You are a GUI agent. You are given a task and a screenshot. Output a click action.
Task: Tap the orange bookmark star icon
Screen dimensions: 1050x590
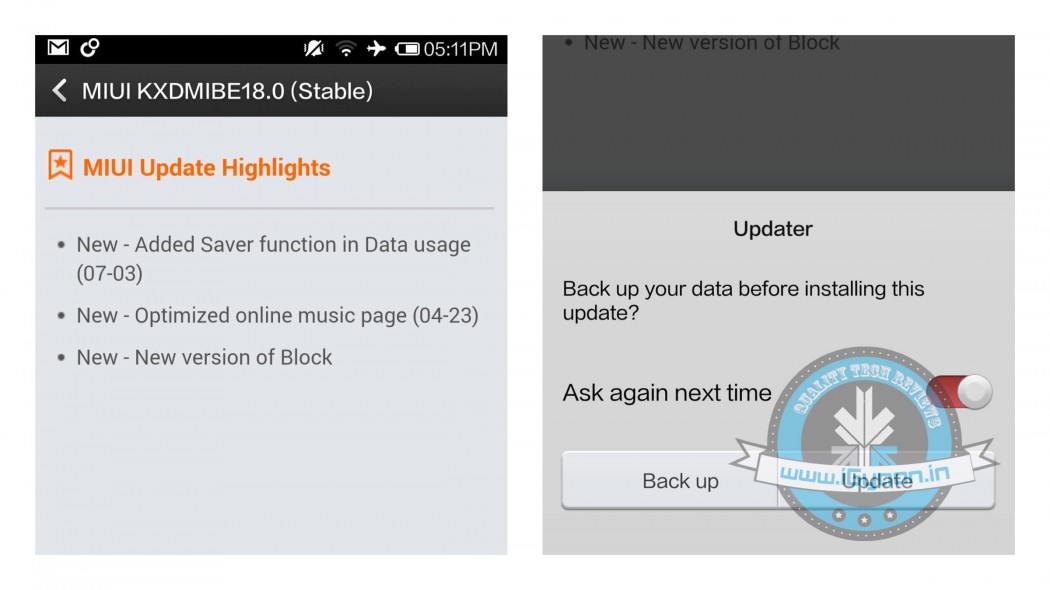60,165
